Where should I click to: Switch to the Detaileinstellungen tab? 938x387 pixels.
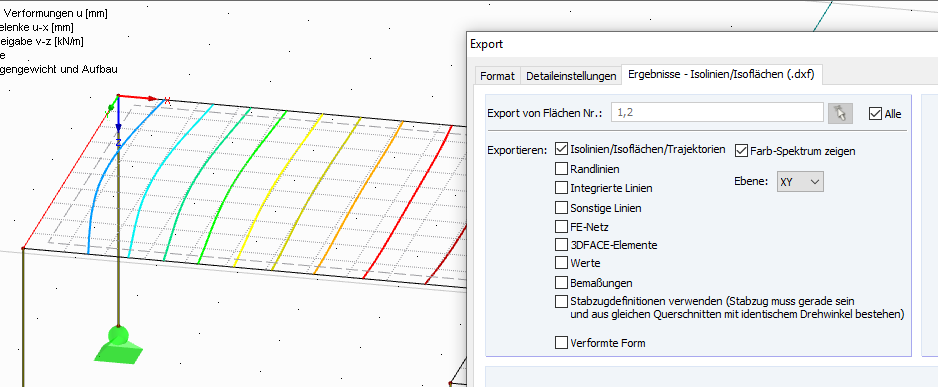click(x=571, y=76)
